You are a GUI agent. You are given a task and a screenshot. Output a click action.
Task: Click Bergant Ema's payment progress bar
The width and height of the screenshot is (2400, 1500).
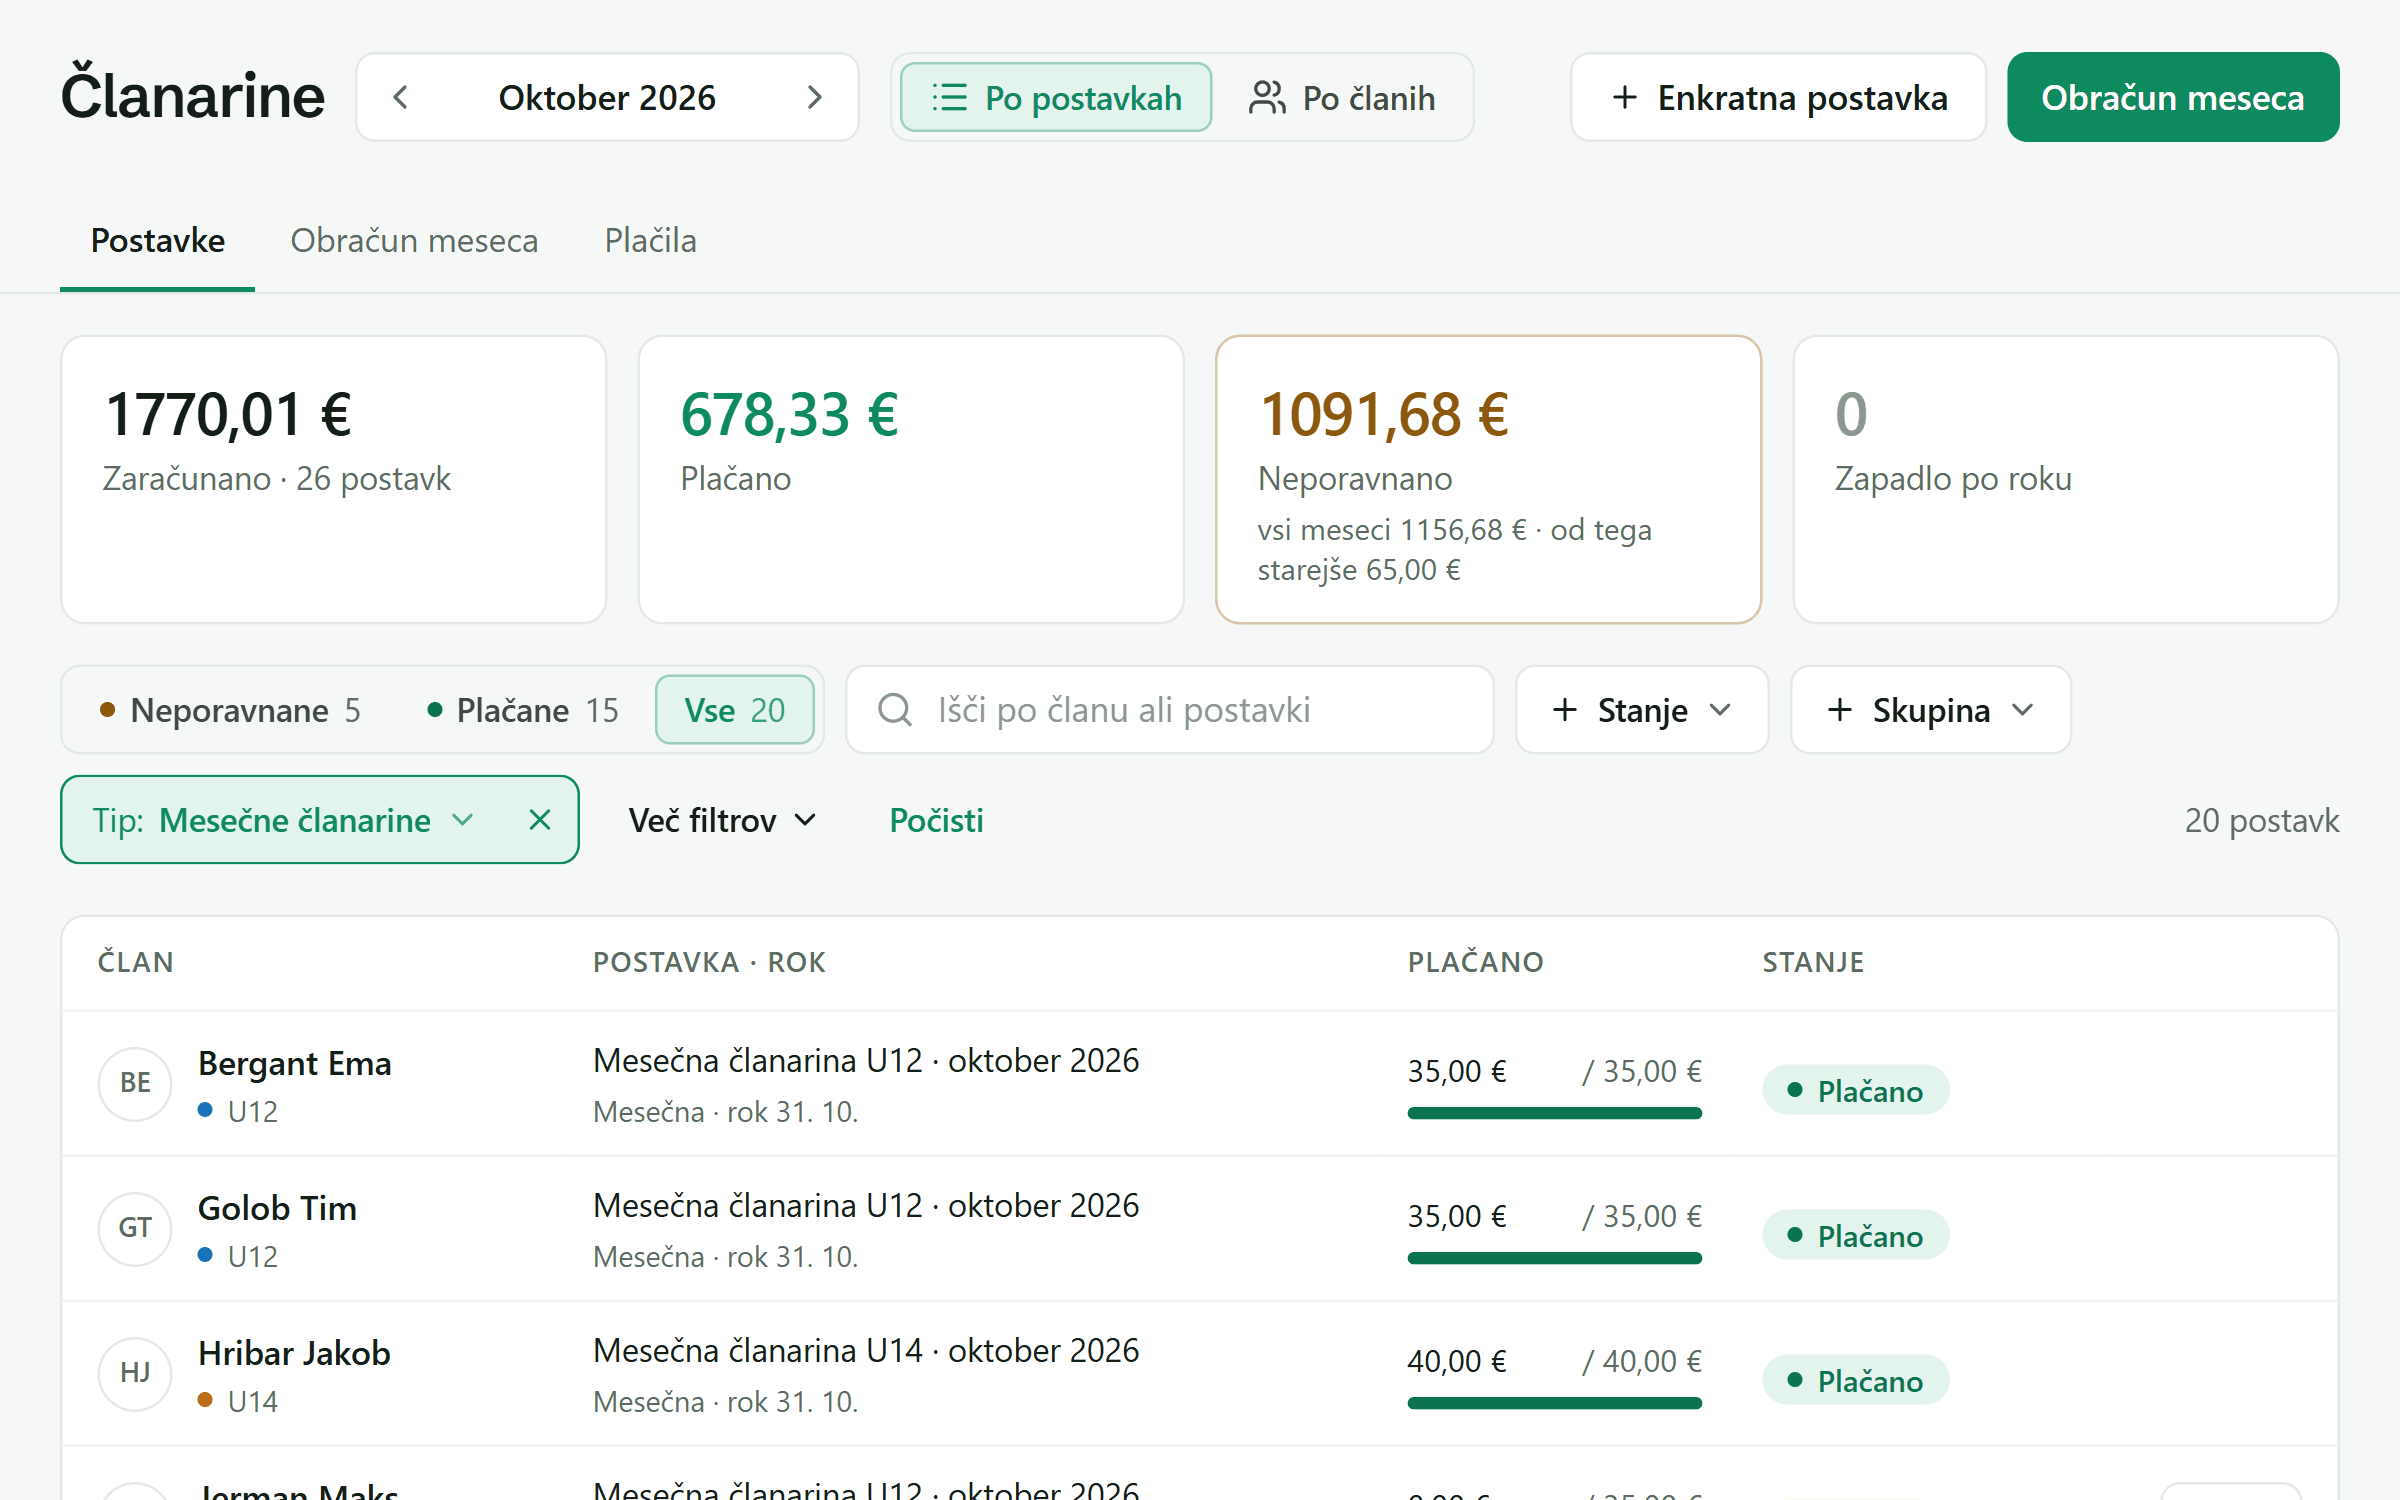[1554, 1113]
